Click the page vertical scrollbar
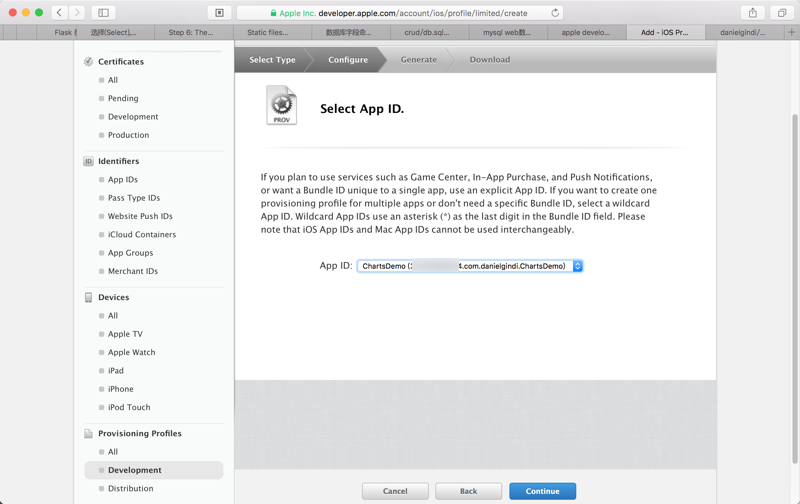 click(794, 288)
